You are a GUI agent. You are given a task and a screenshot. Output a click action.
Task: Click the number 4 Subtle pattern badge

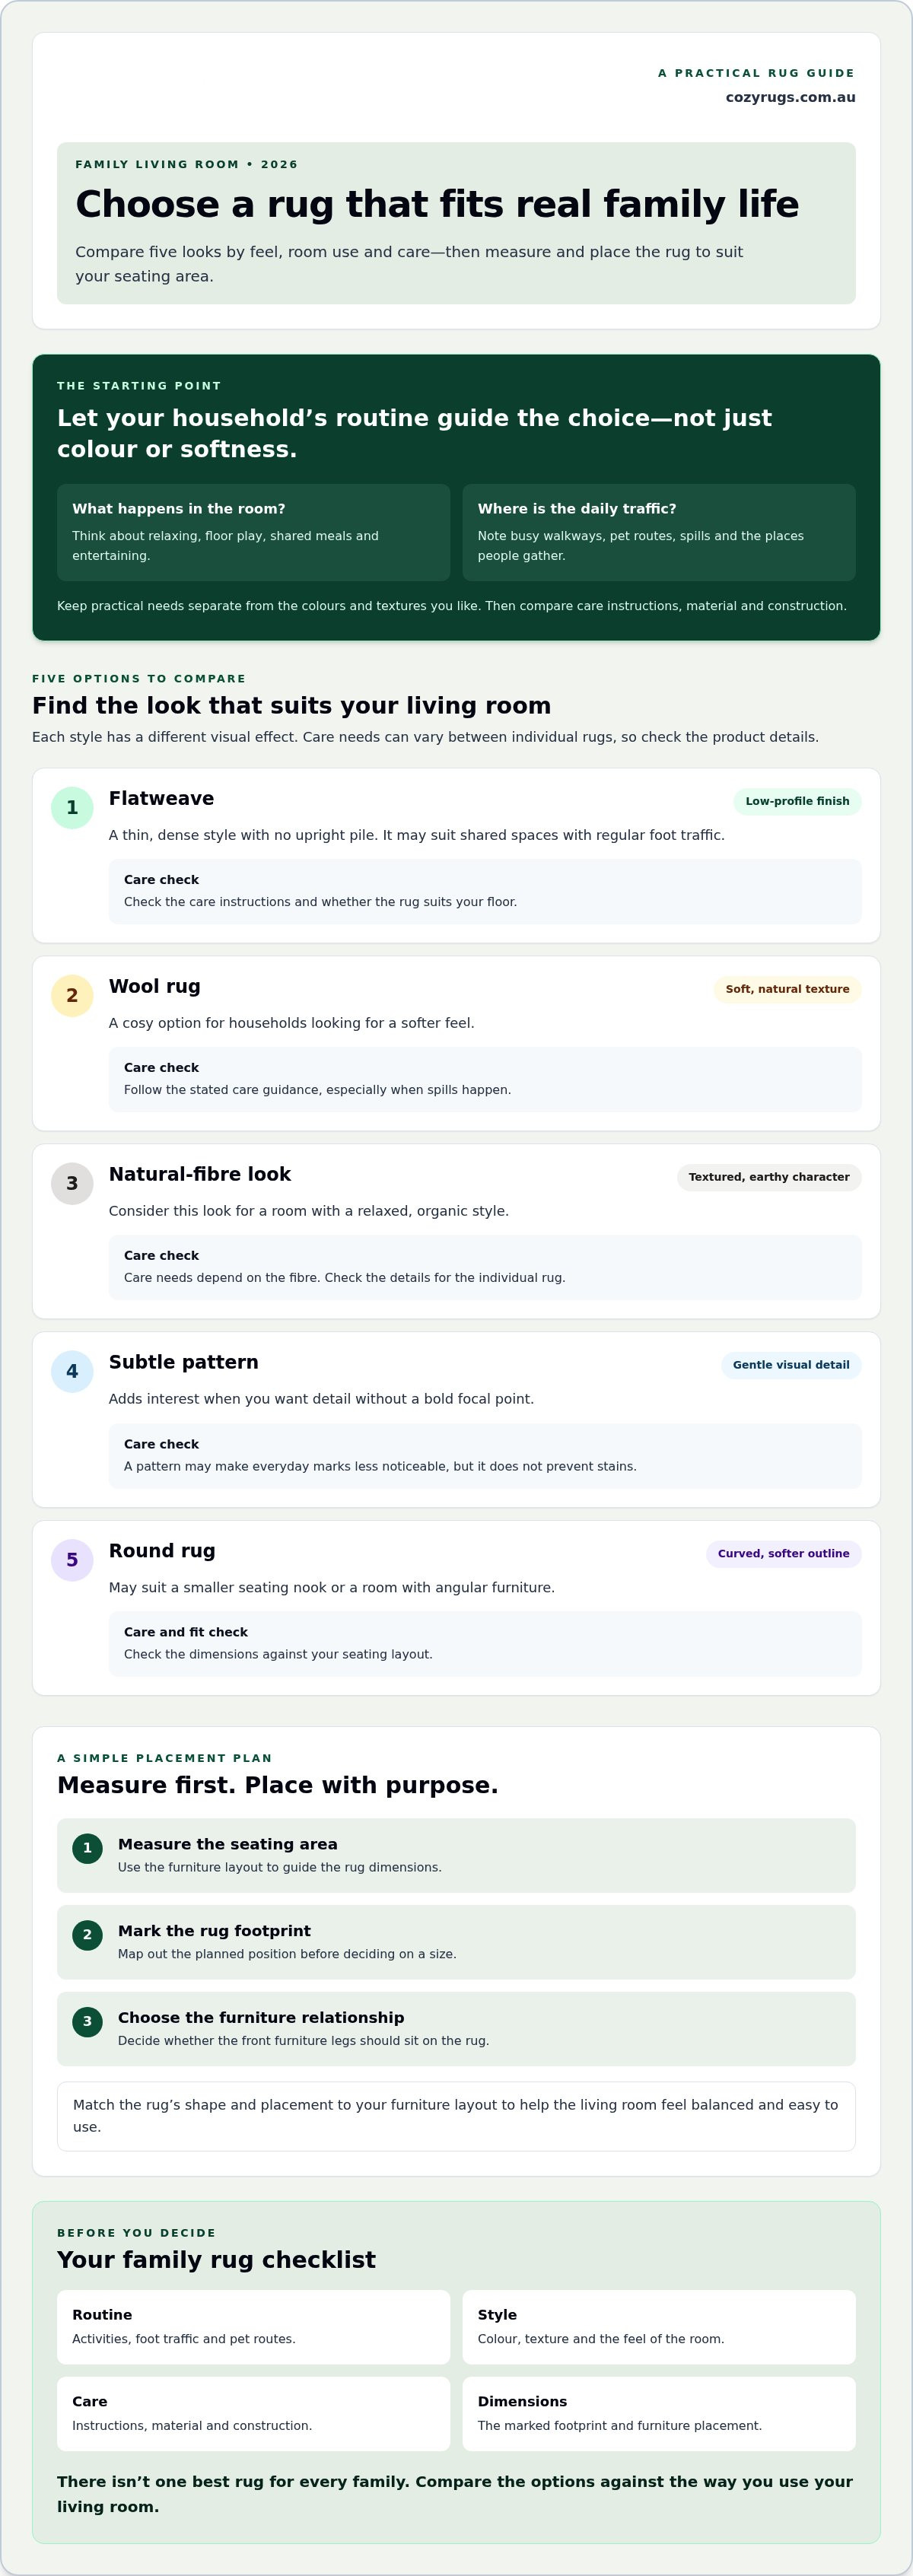tap(72, 1372)
